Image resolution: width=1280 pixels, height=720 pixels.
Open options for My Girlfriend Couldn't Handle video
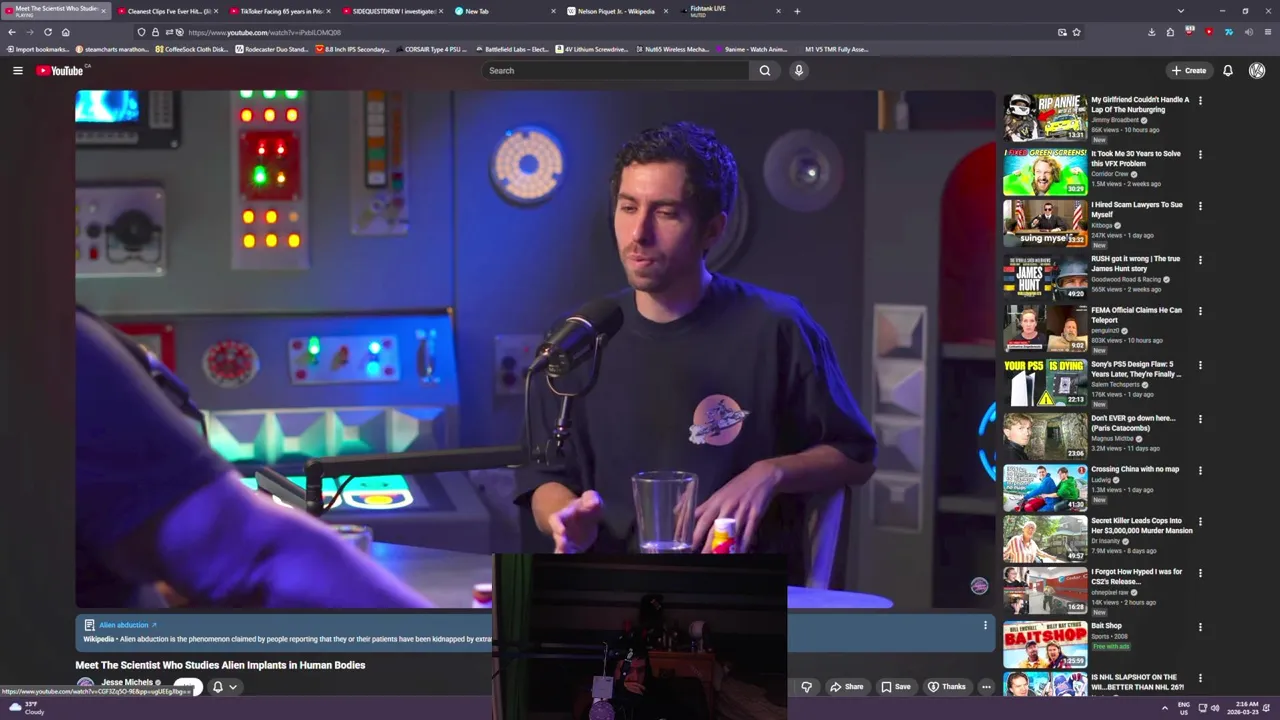[x=1200, y=100]
